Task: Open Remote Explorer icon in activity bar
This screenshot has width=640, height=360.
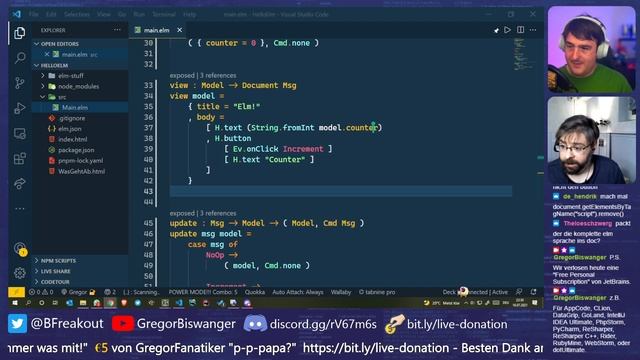Action: click(20, 133)
